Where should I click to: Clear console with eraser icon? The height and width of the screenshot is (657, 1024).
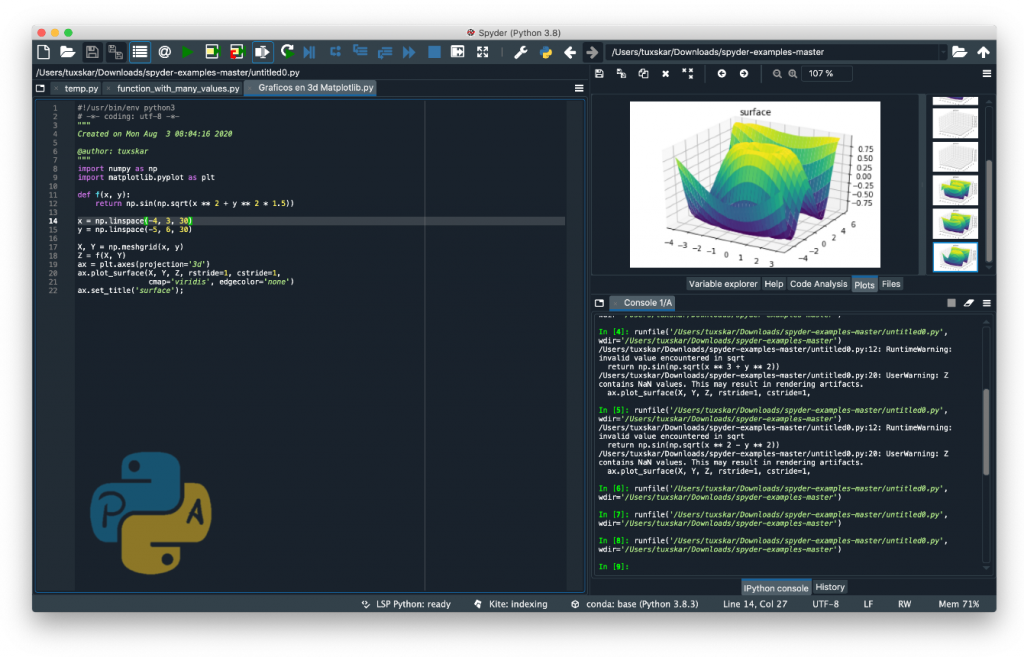(969, 303)
